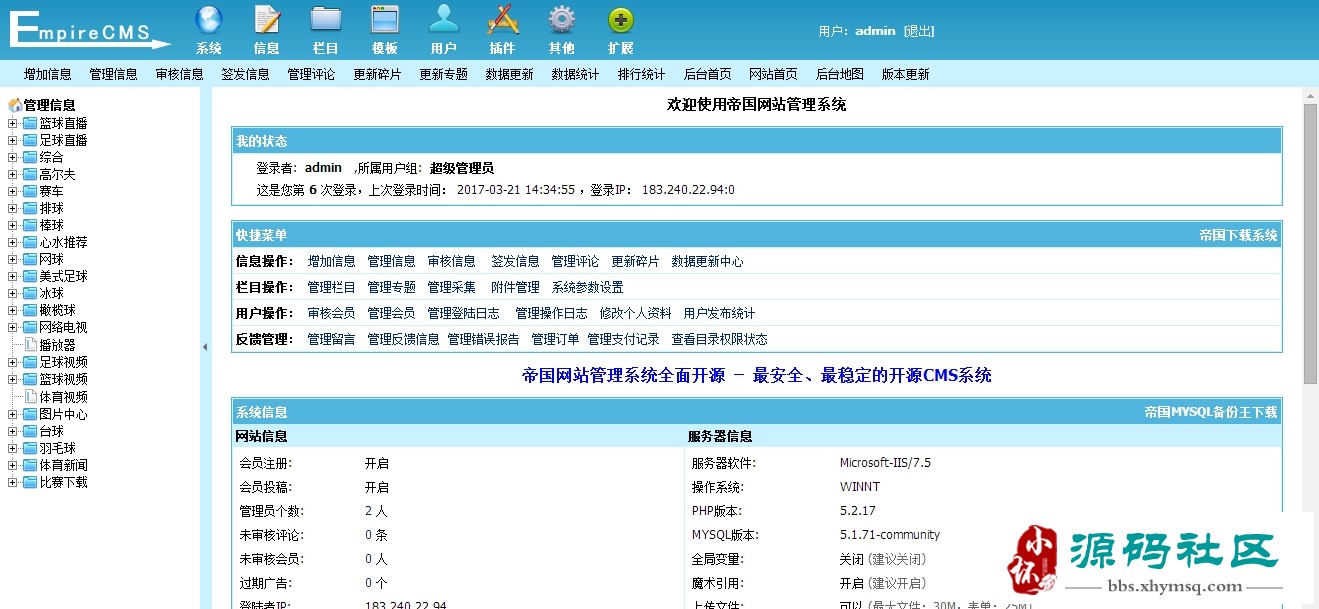Open the 帝国MYSQL备份王下载 link
The height and width of the screenshot is (609, 1319).
point(1211,412)
